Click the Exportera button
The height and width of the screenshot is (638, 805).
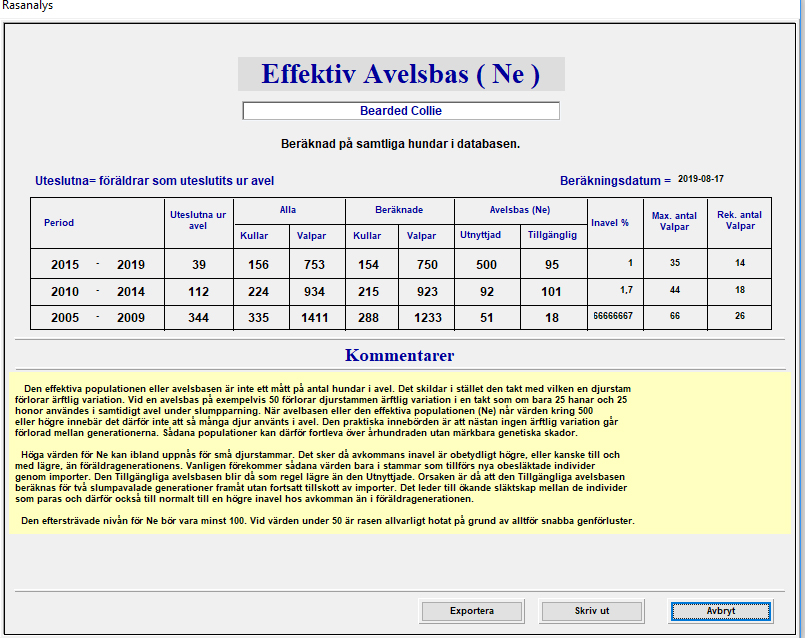coord(471,611)
